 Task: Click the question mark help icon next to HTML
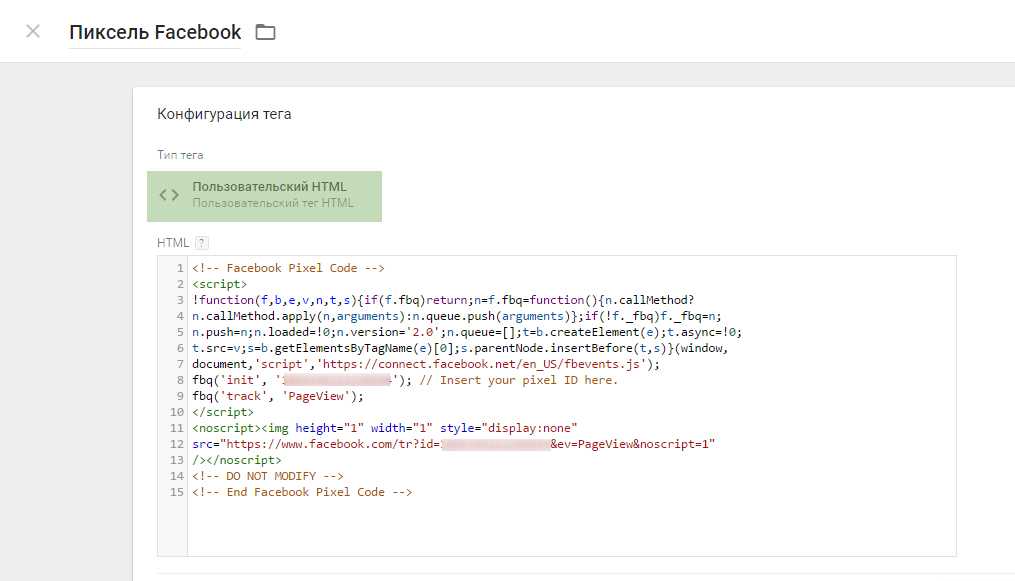pos(199,242)
